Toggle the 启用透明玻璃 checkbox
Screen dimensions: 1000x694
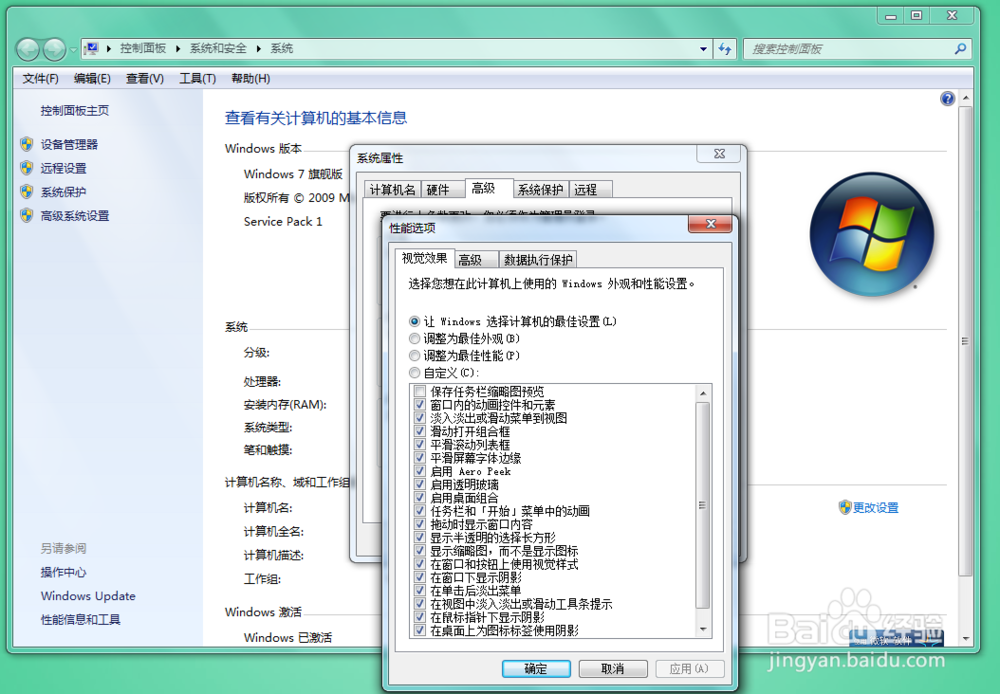(419, 484)
